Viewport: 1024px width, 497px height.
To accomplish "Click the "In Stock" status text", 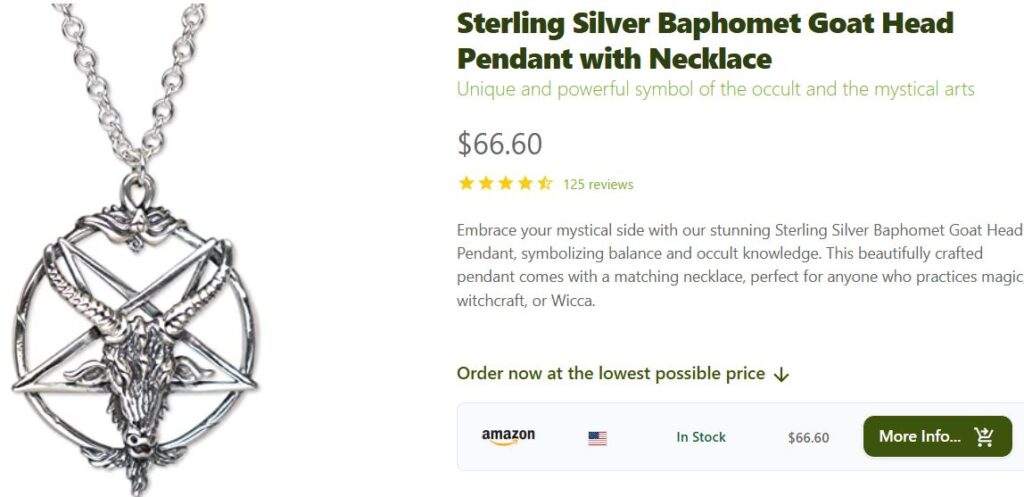I will coord(701,437).
